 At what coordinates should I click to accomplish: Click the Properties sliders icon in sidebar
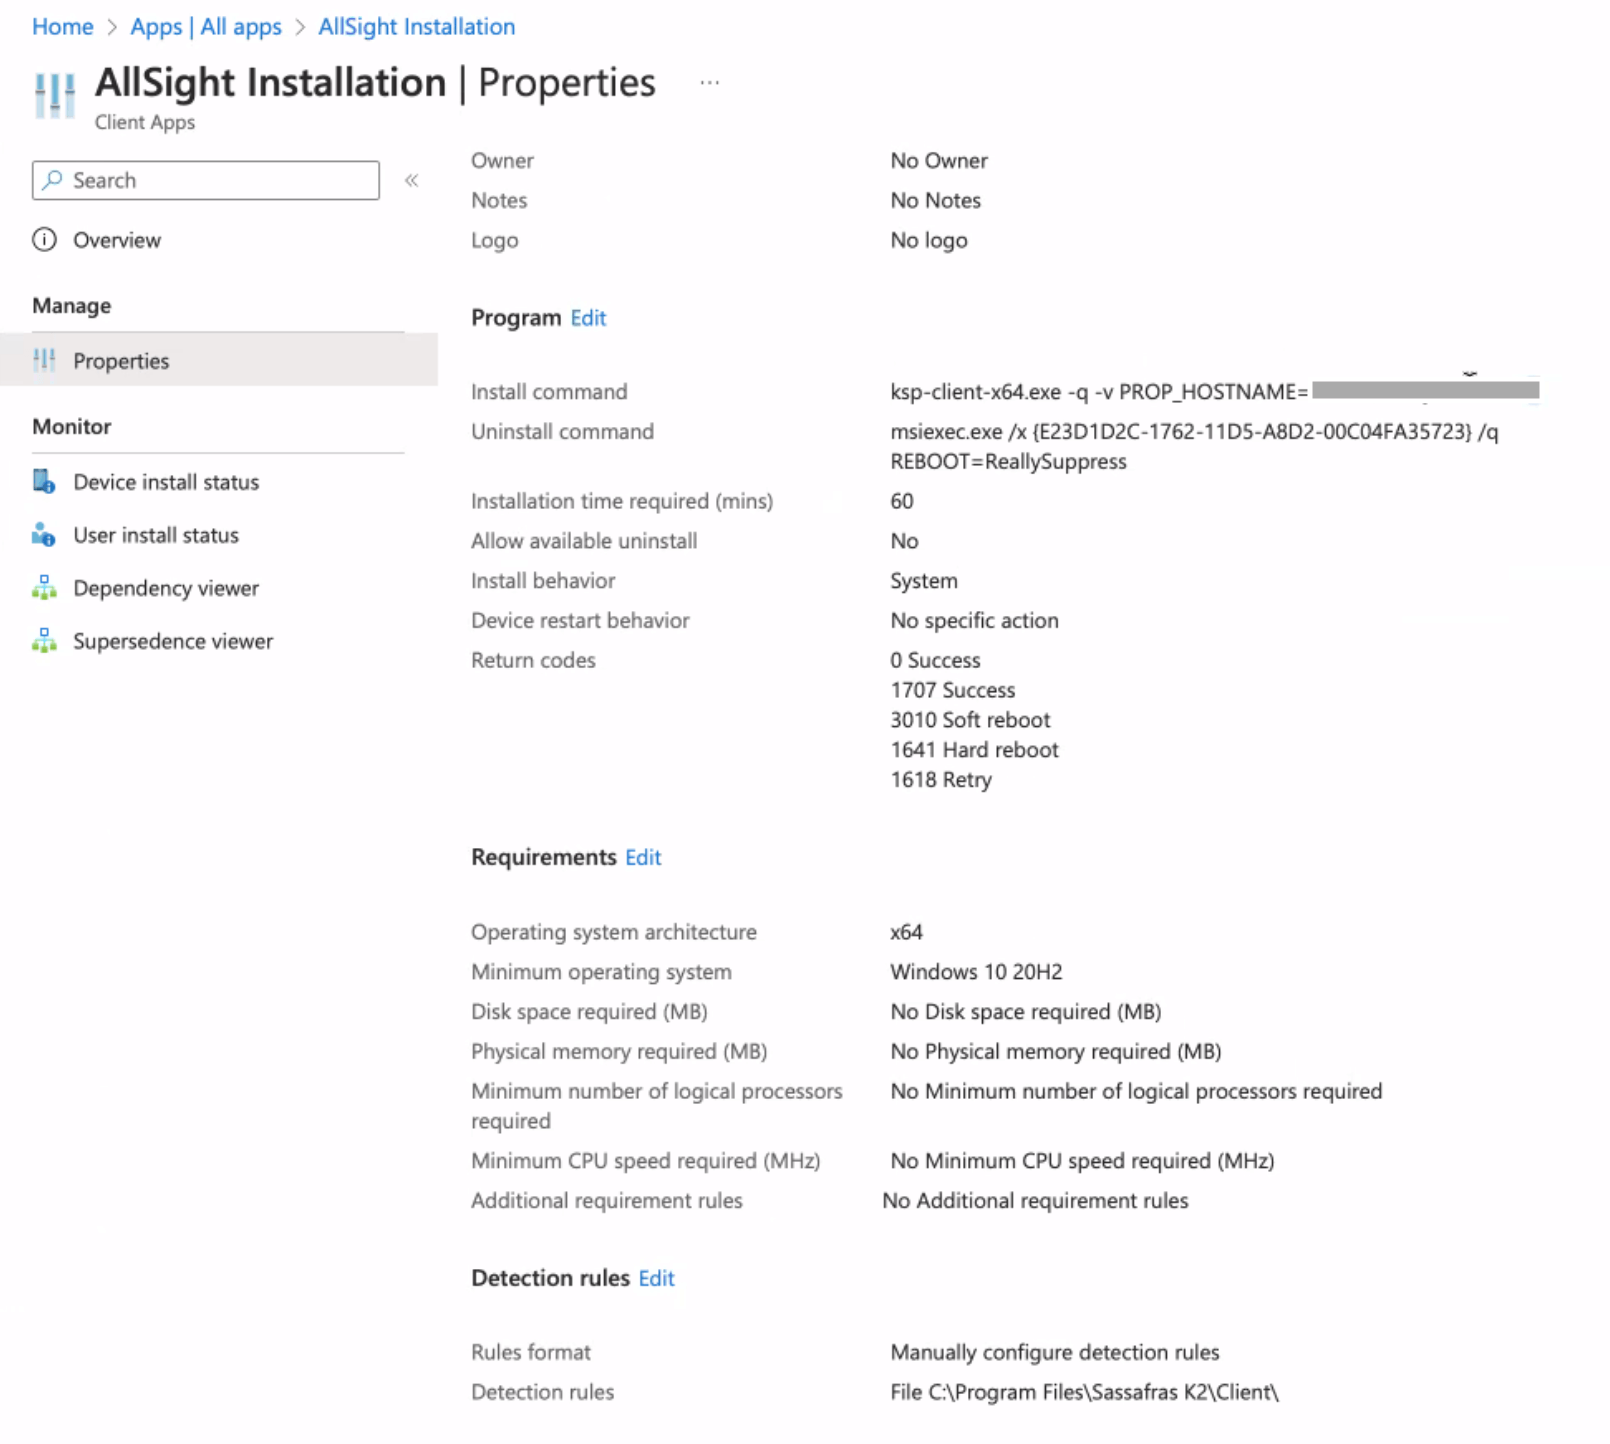45,360
